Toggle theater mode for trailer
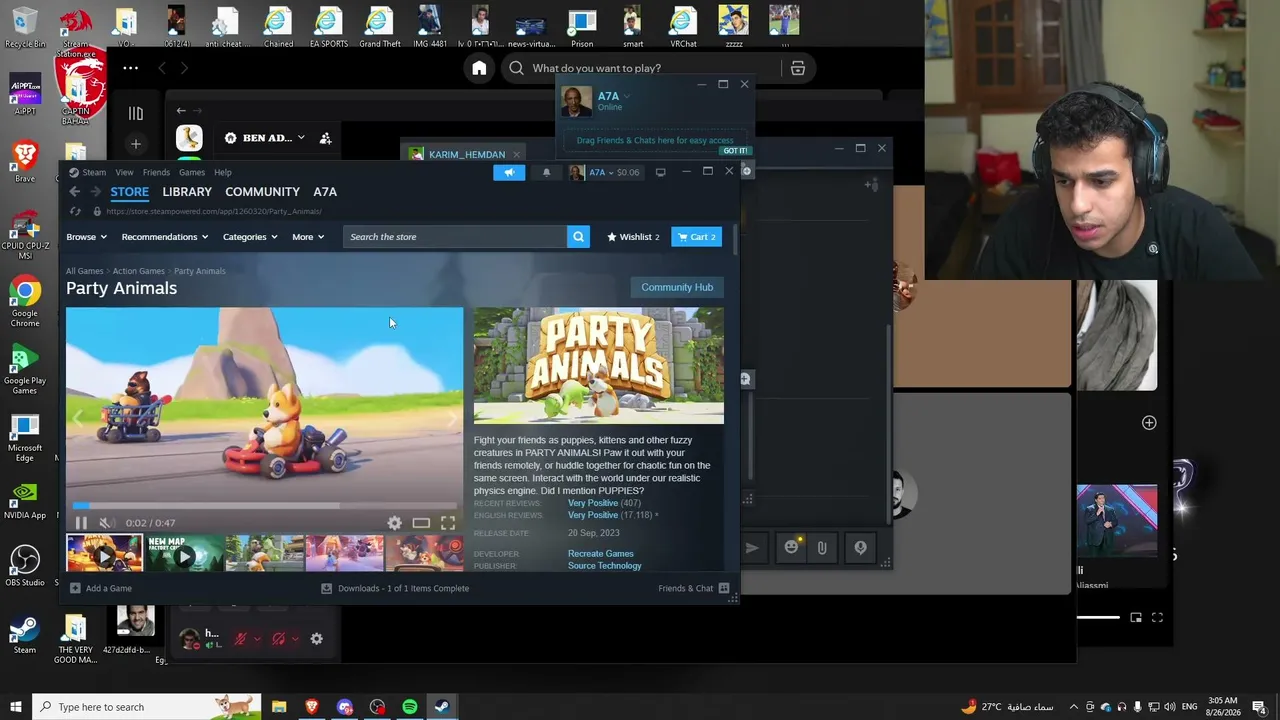1280x720 pixels. pyautogui.click(x=421, y=523)
